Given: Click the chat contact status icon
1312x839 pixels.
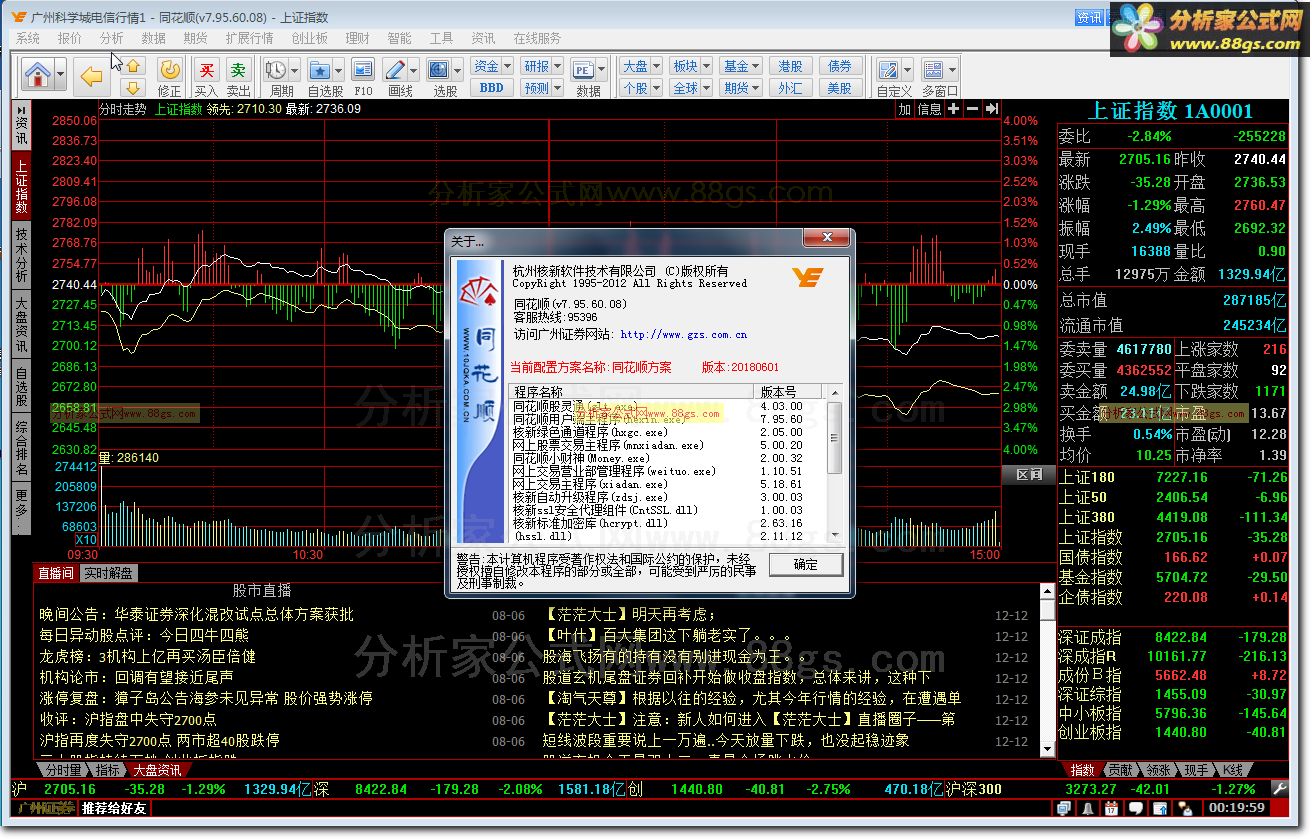Looking at the screenshot, I should (1183, 807).
